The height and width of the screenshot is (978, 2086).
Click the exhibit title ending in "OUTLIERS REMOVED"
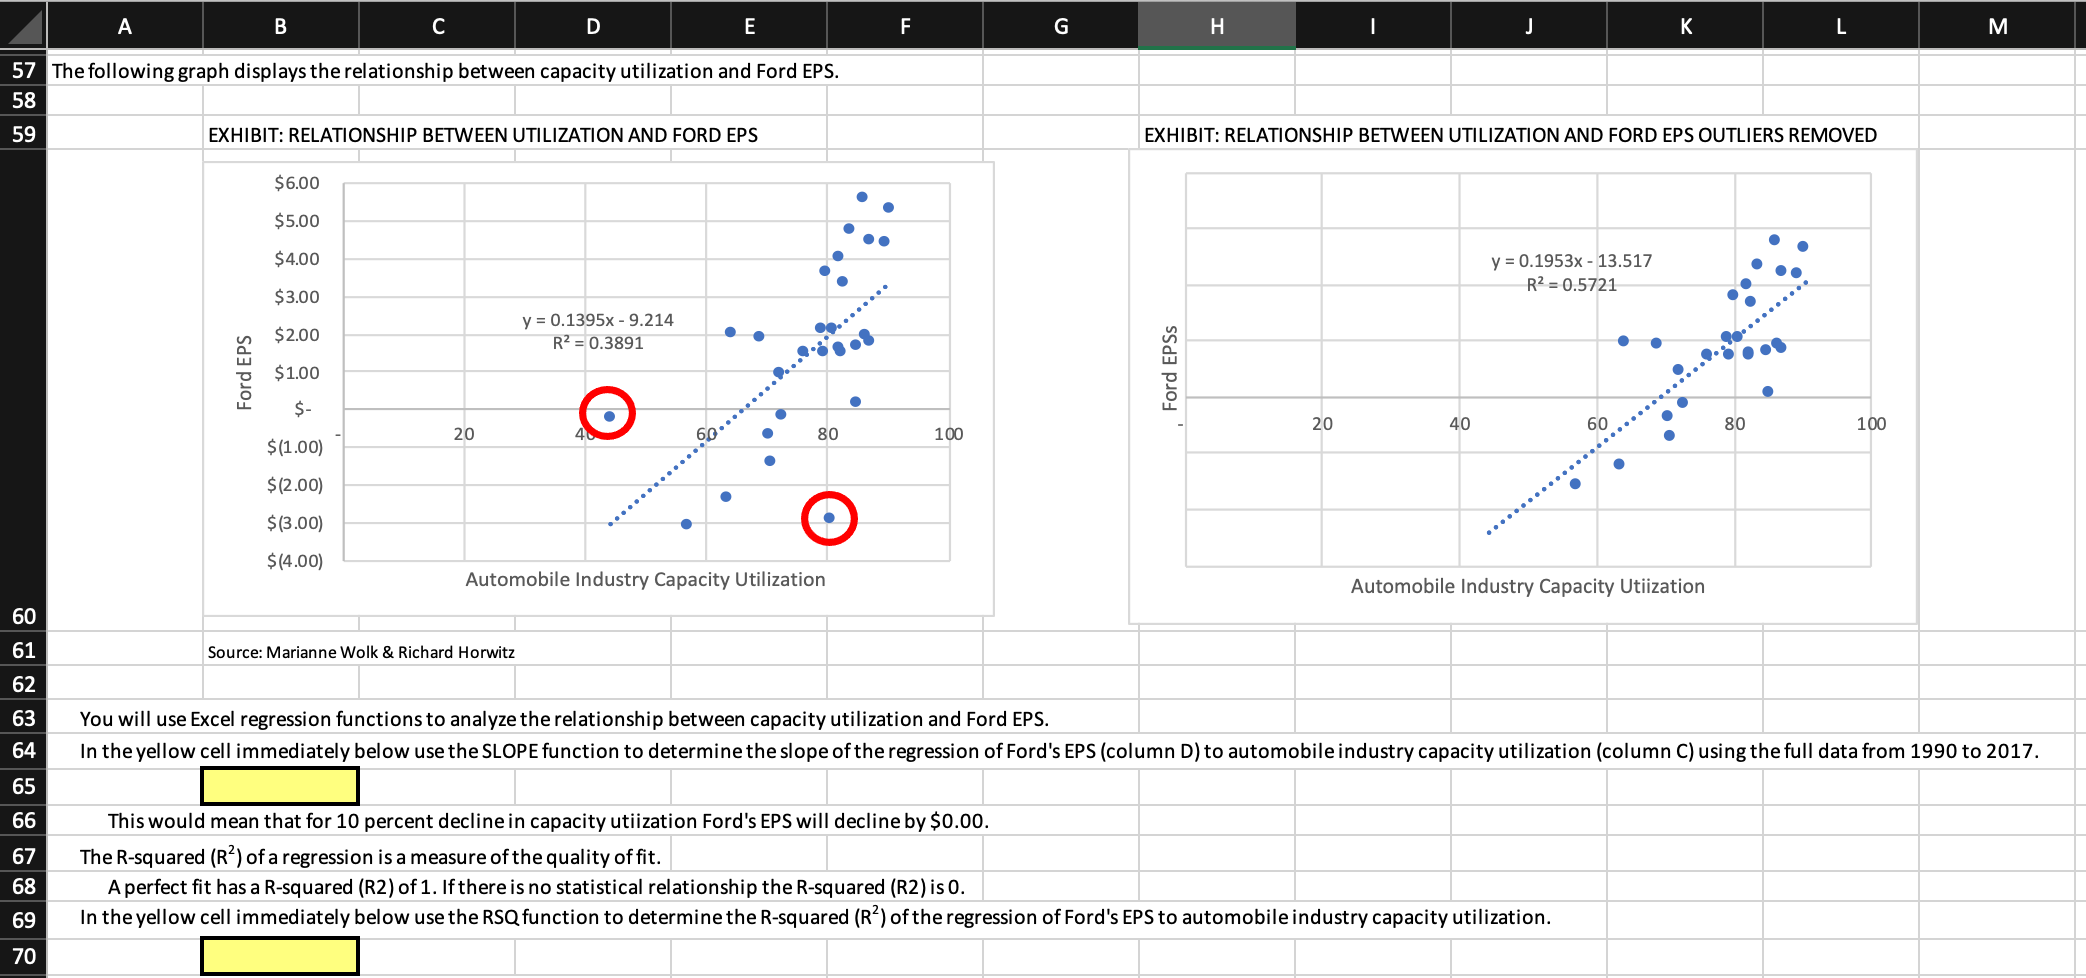pos(1510,135)
